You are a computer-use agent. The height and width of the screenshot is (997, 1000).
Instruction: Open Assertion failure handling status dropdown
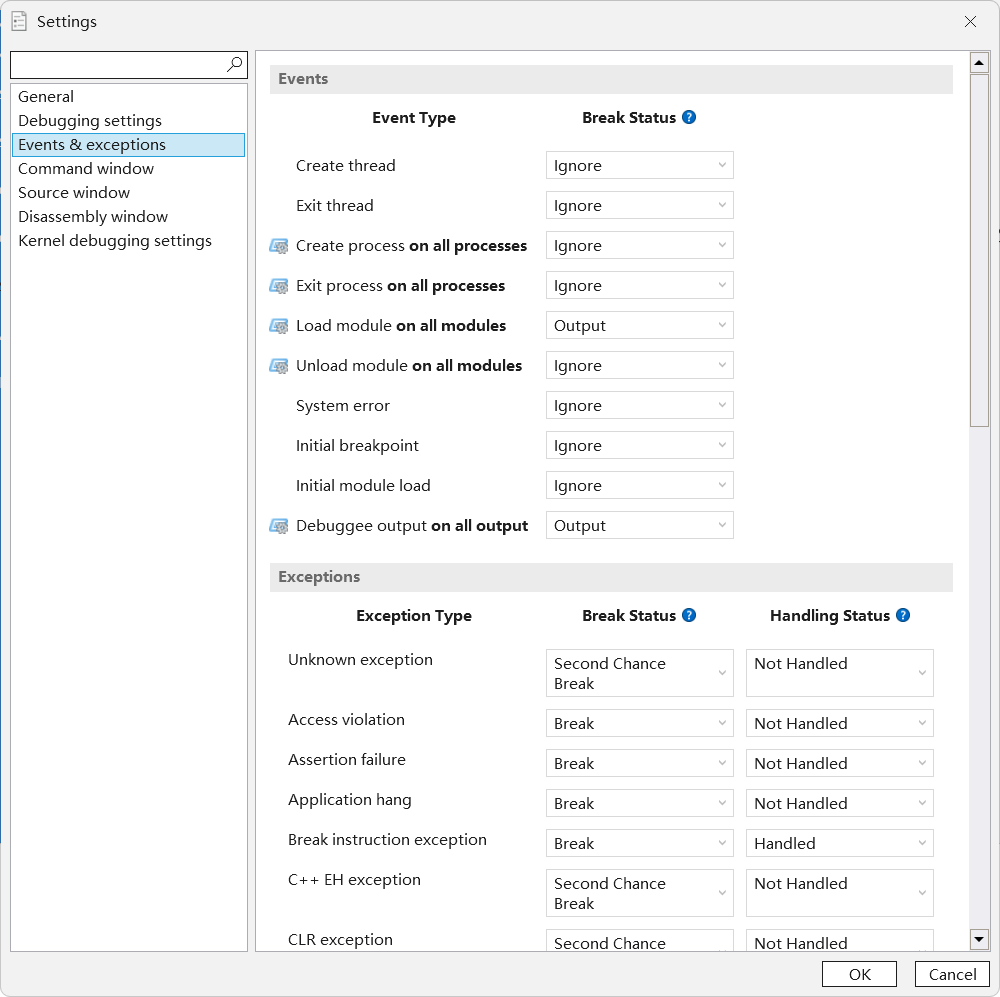coord(840,764)
